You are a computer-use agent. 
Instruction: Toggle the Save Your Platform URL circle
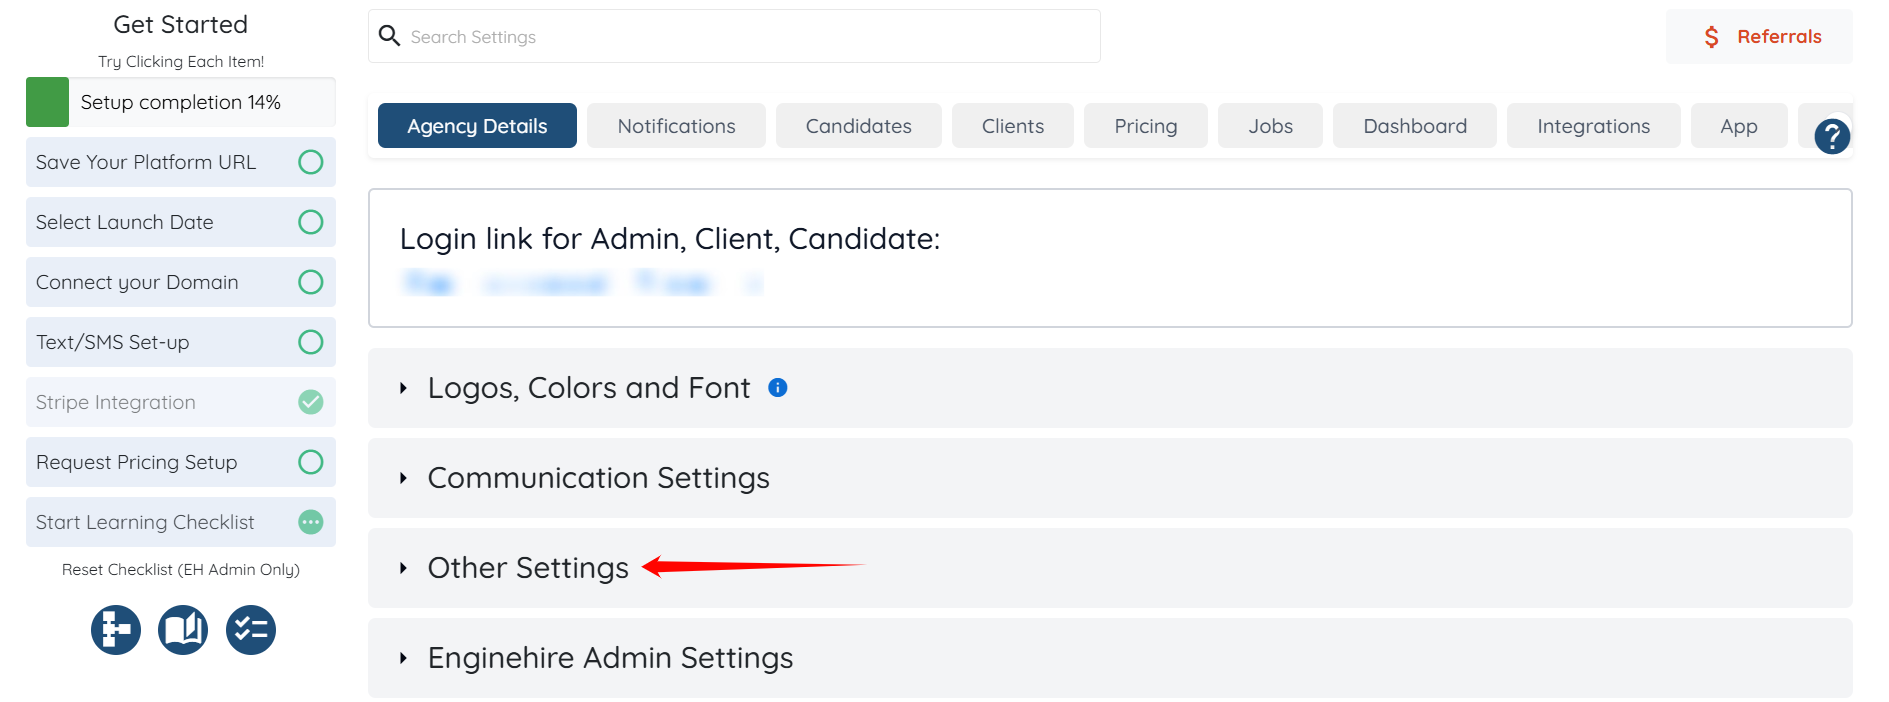click(x=311, y=162)
